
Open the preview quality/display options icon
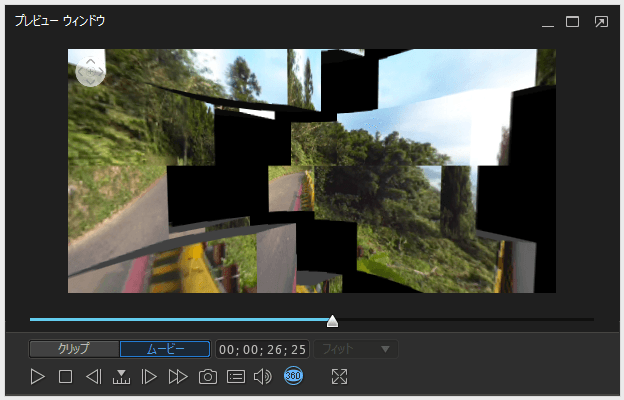tap(236, 377)
